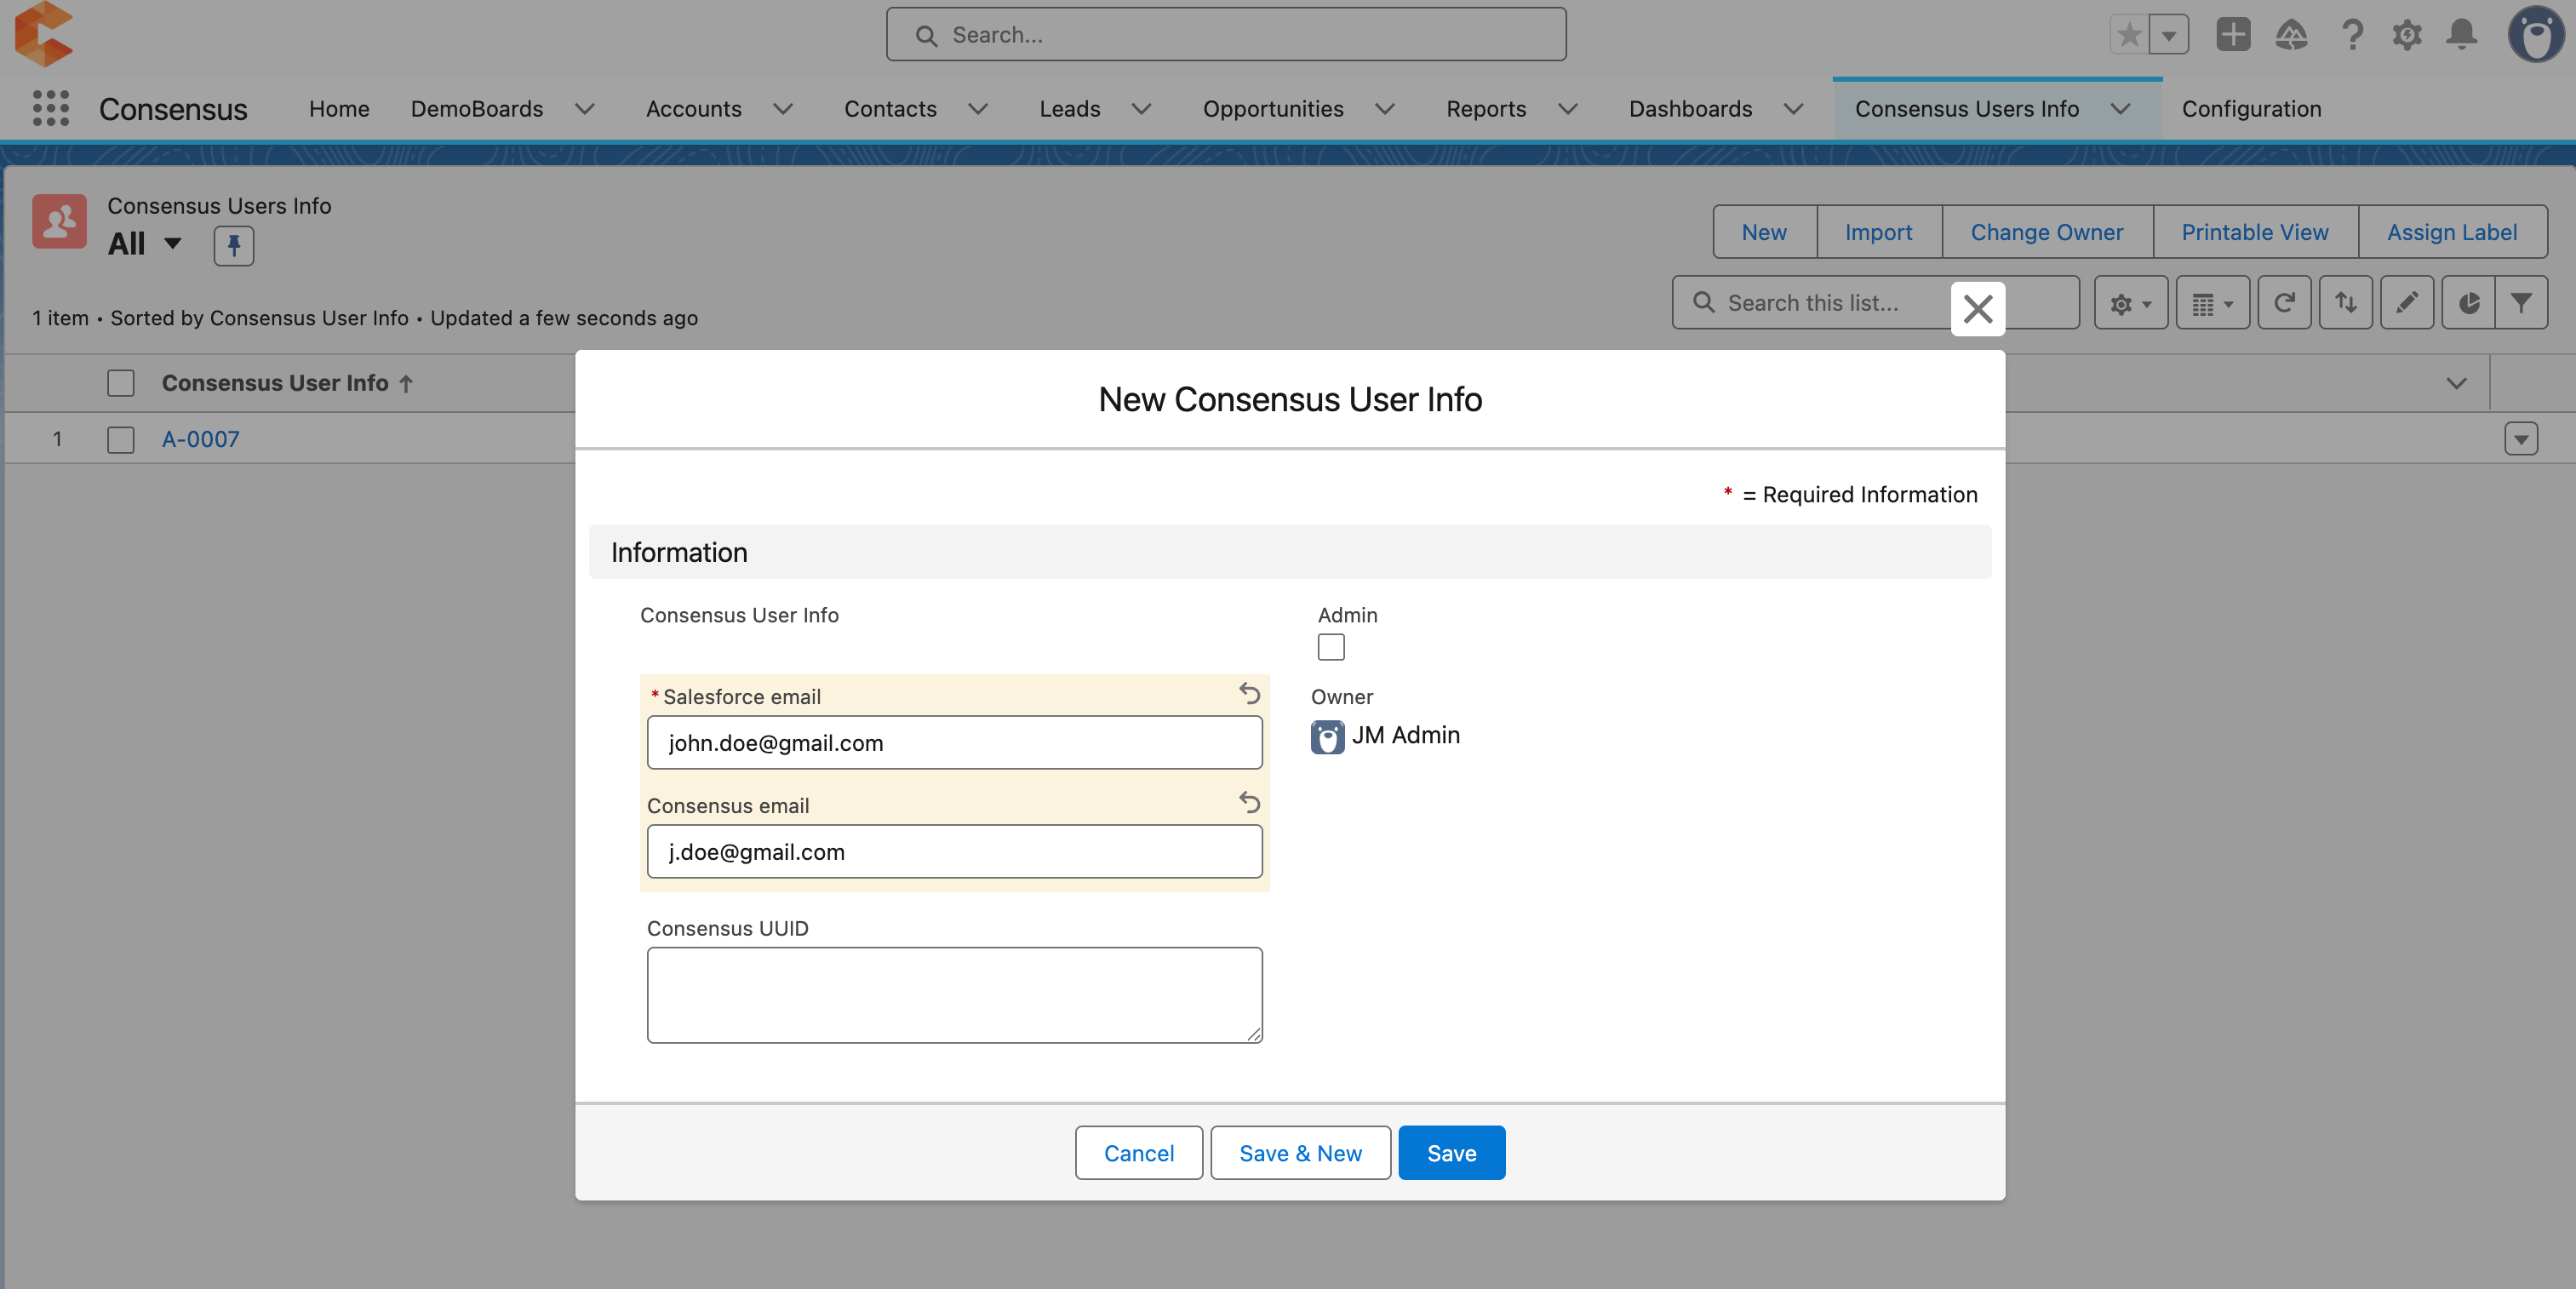This screenshot has height=1289, width=2576.
Task: Click the inline edit pencil icon
Action: pos(2407,303)
